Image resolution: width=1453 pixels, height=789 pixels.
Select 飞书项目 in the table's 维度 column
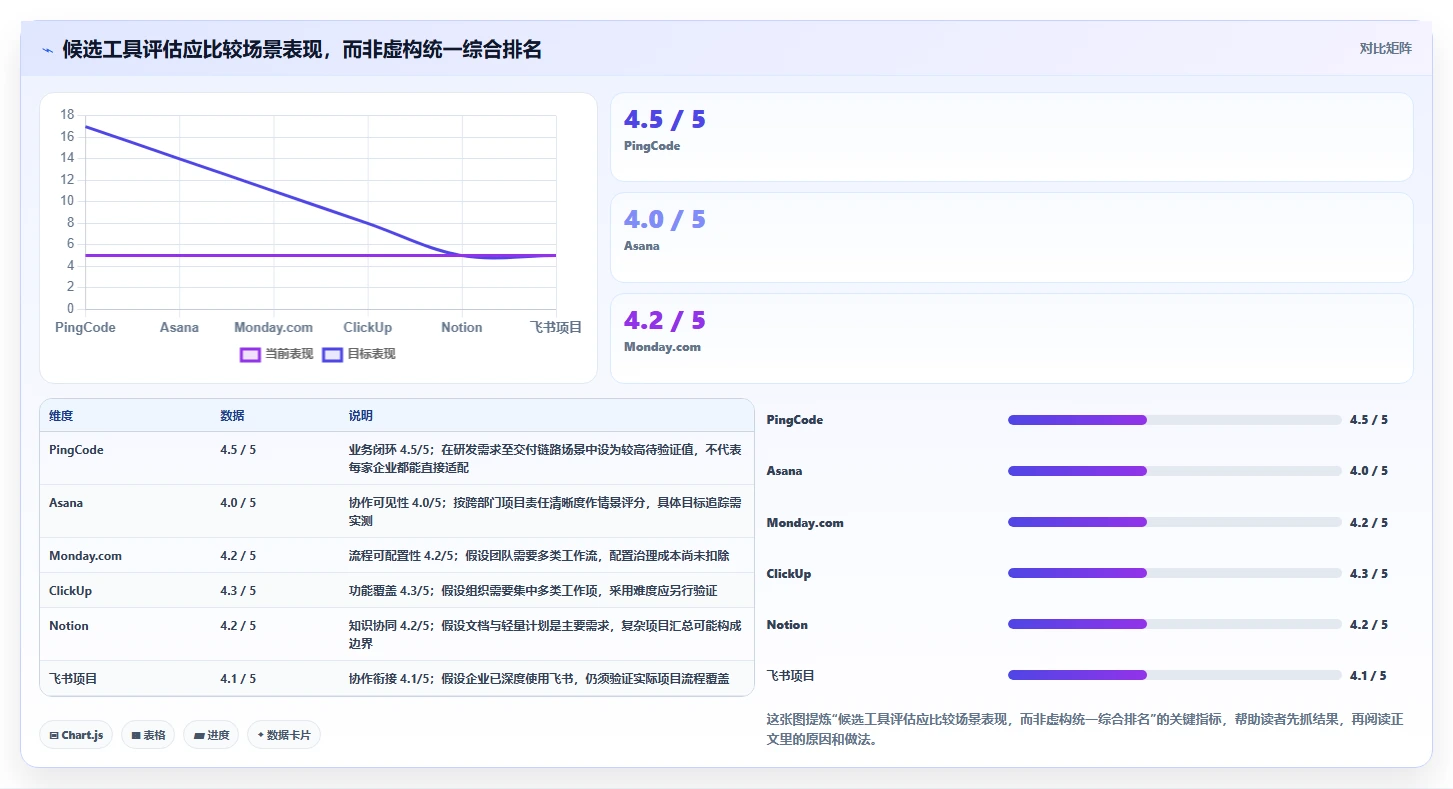(x=73, y=679)
